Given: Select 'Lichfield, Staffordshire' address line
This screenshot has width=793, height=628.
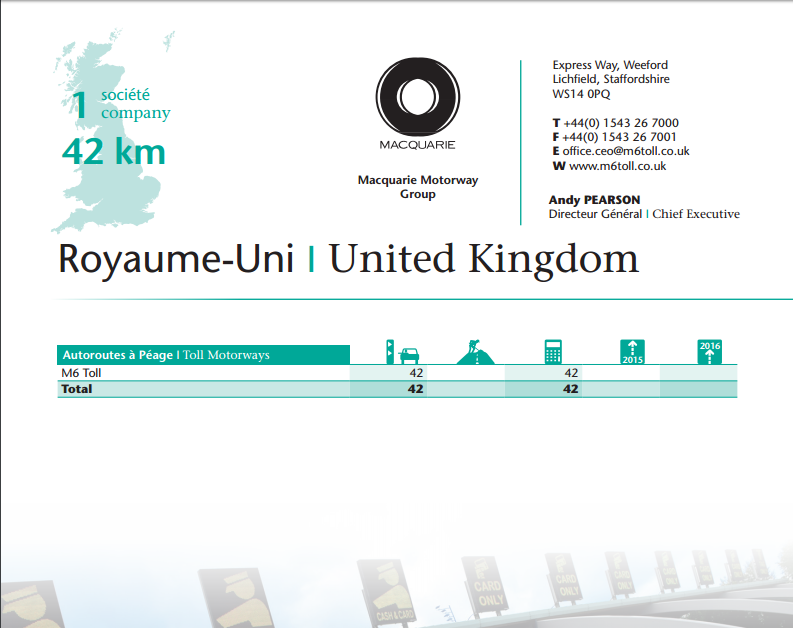Looking at the screenshot, I should pyautogui.click(x=611, y=79).
